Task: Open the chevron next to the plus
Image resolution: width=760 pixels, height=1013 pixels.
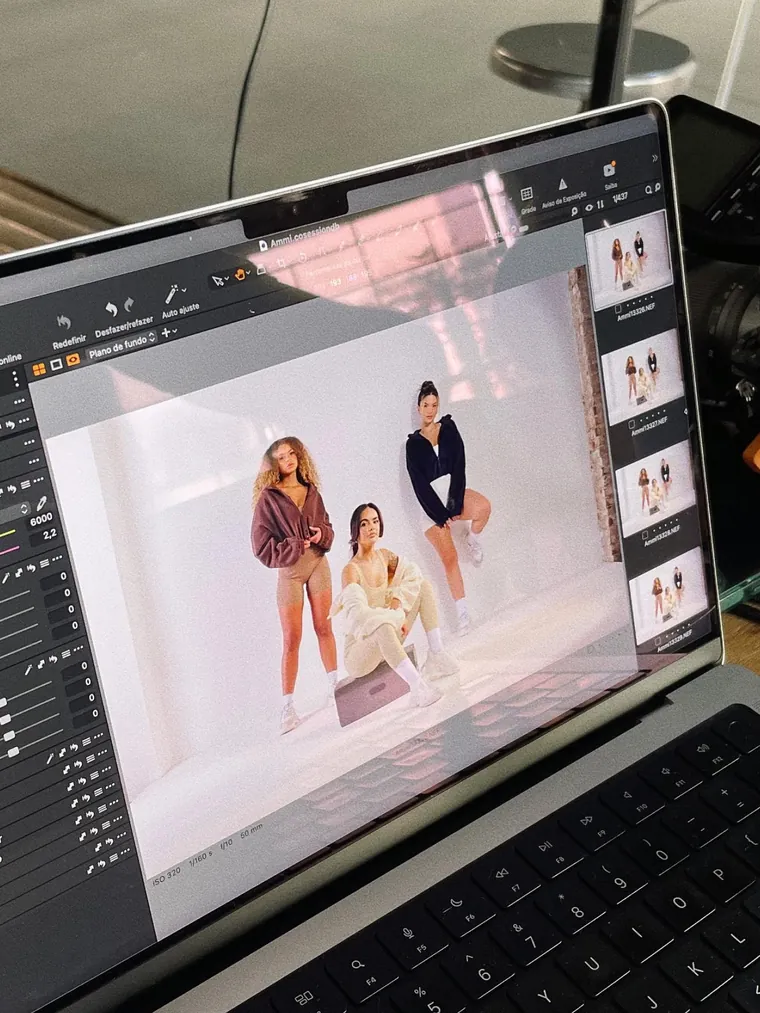Action: click(x=175, y=331)
